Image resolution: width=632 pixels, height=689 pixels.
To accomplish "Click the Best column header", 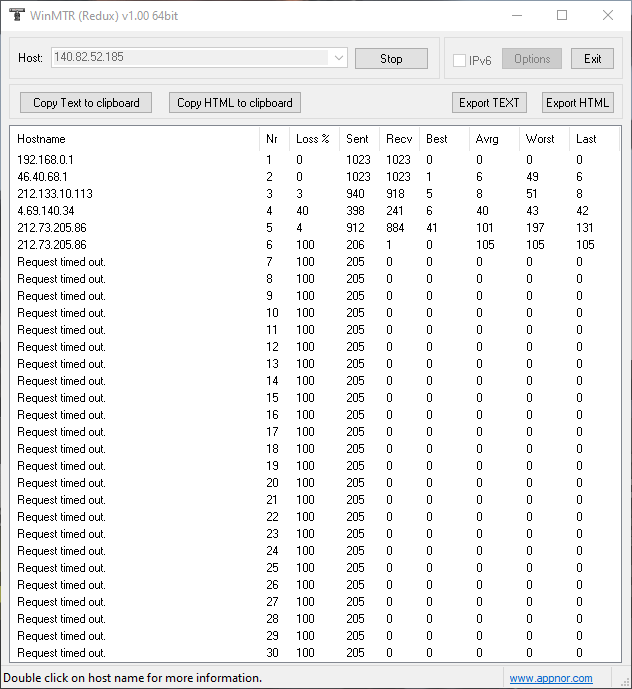I will point(444,139).
